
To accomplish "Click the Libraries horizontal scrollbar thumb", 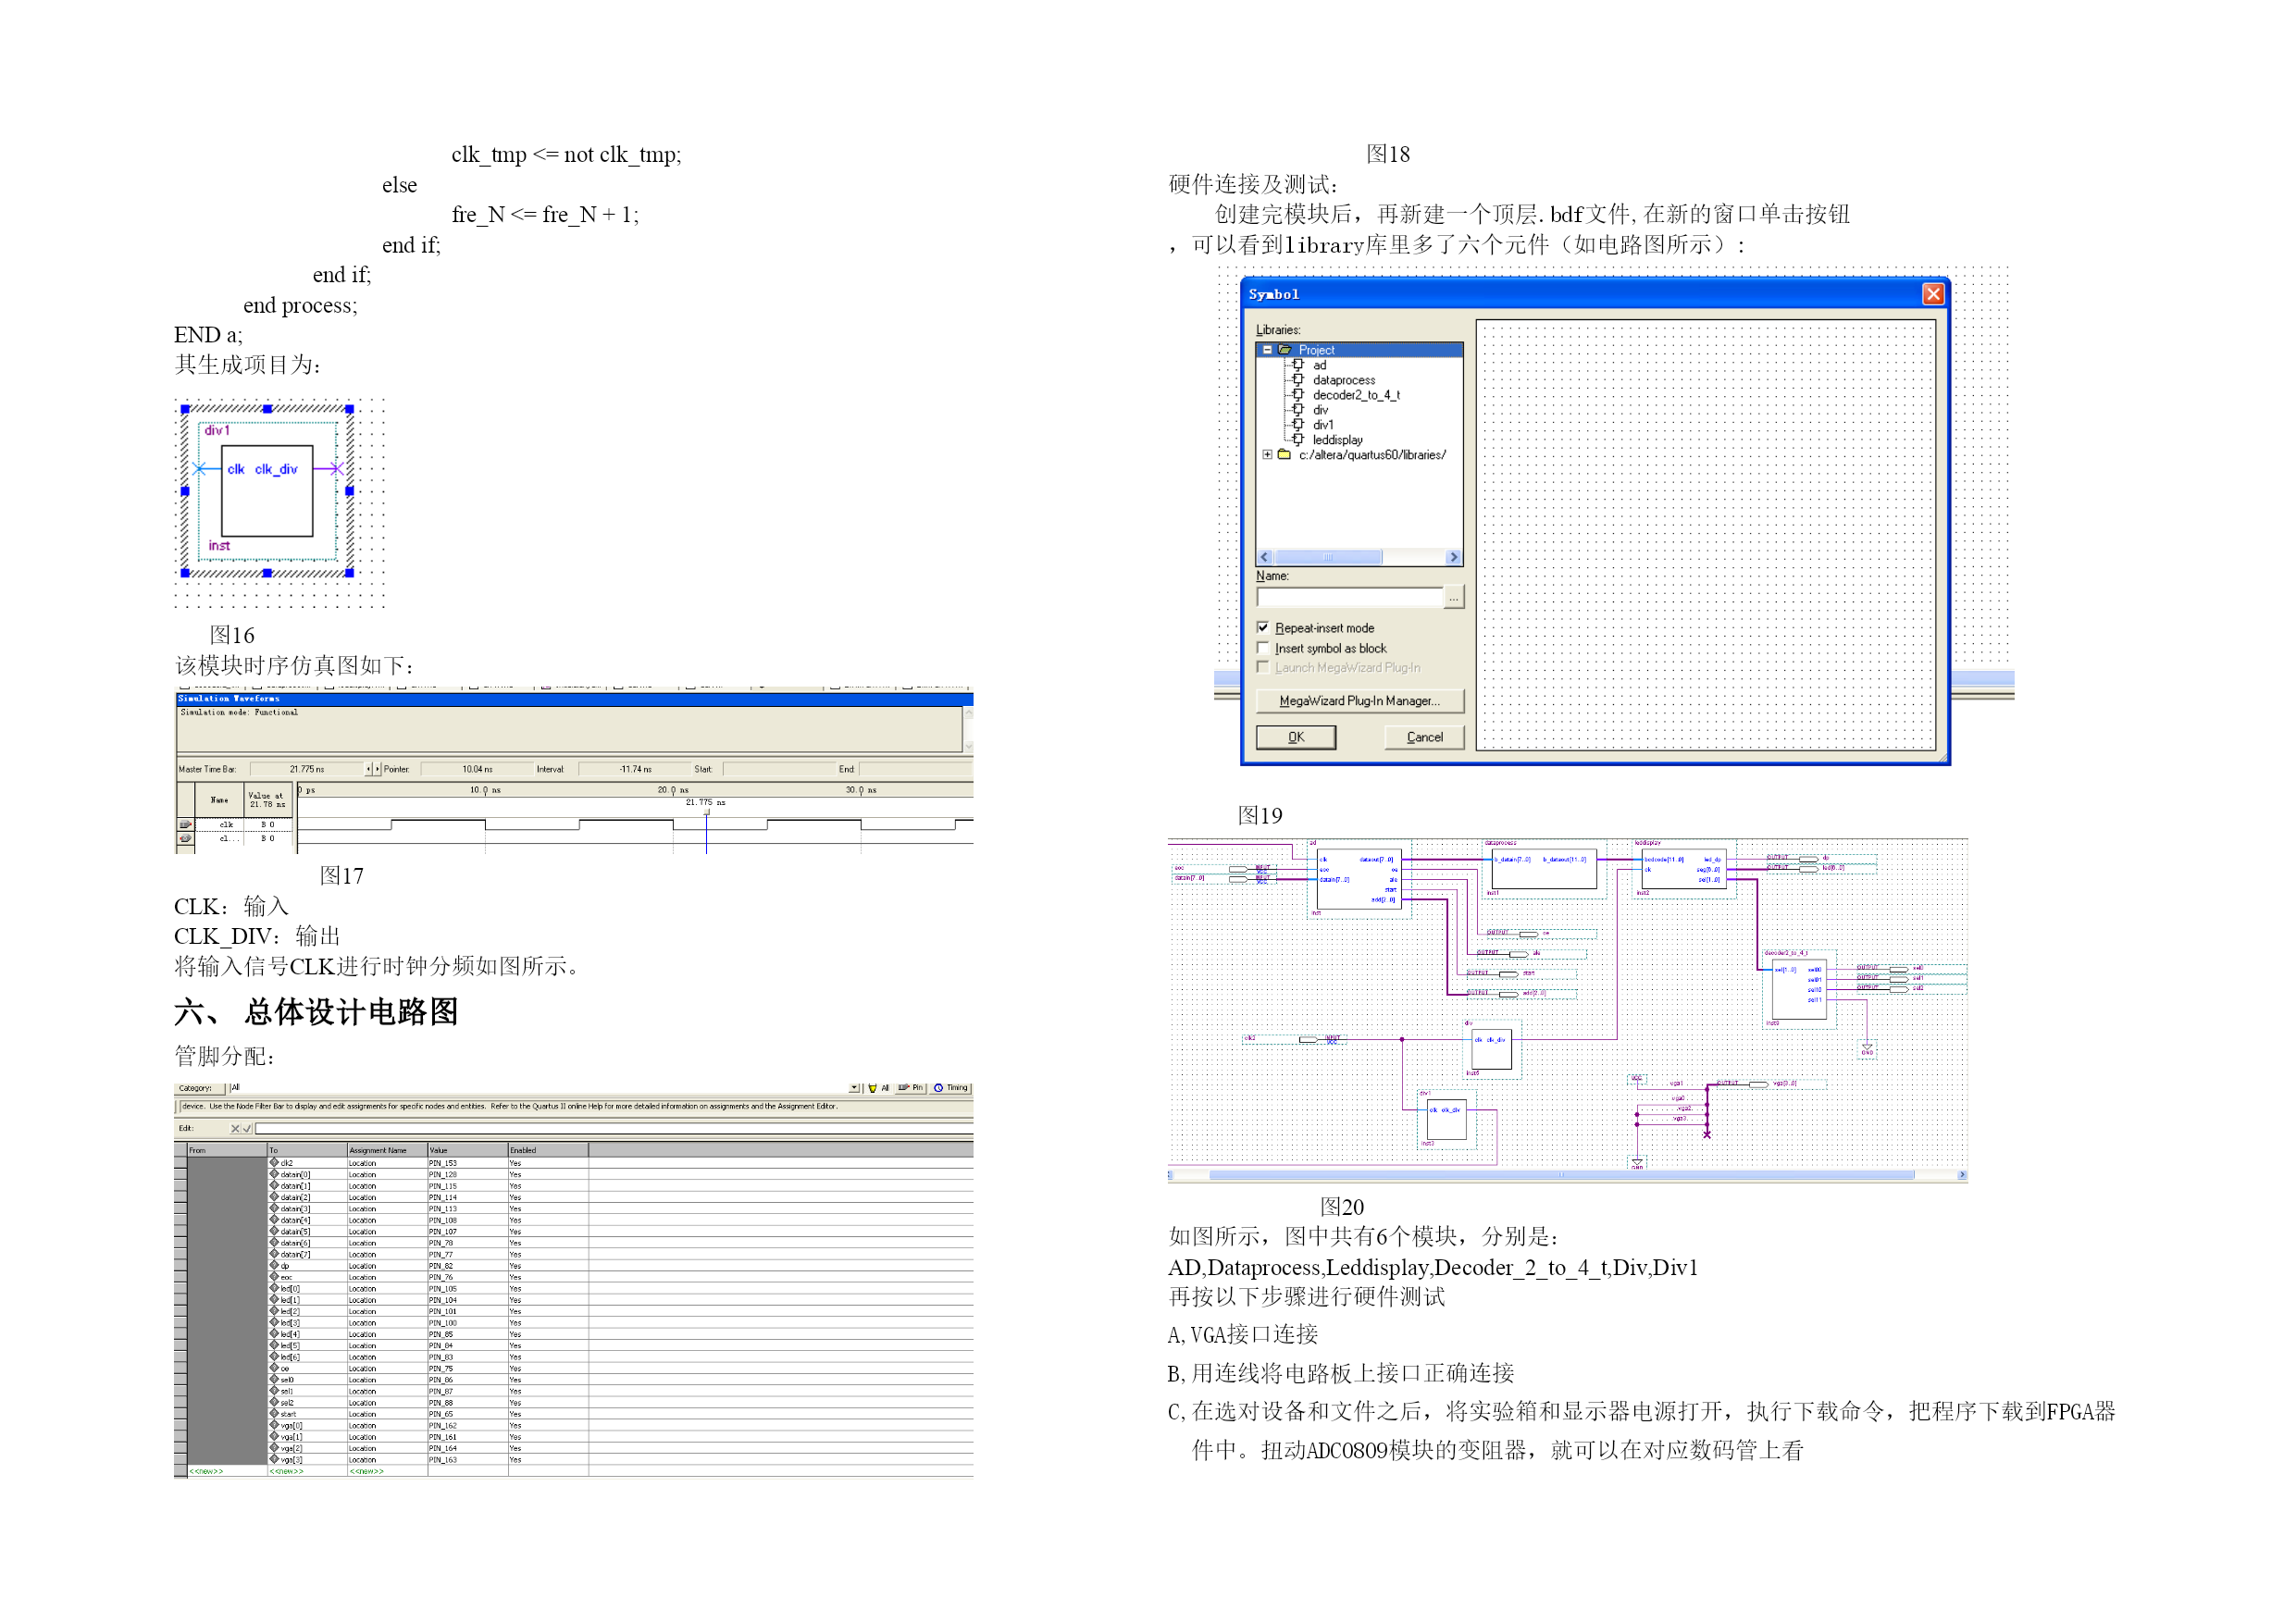I will (x=1328, y=557).
